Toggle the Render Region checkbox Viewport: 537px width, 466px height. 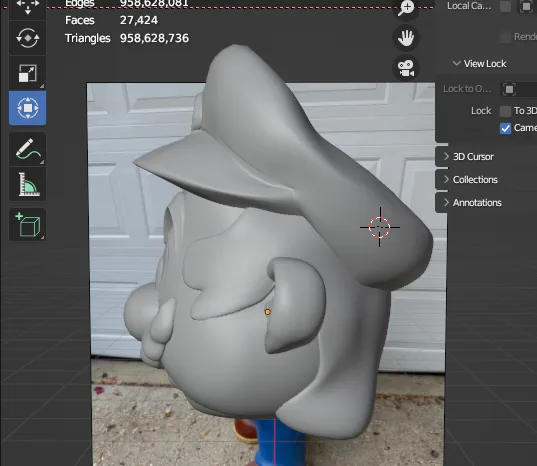pos(505,37)
